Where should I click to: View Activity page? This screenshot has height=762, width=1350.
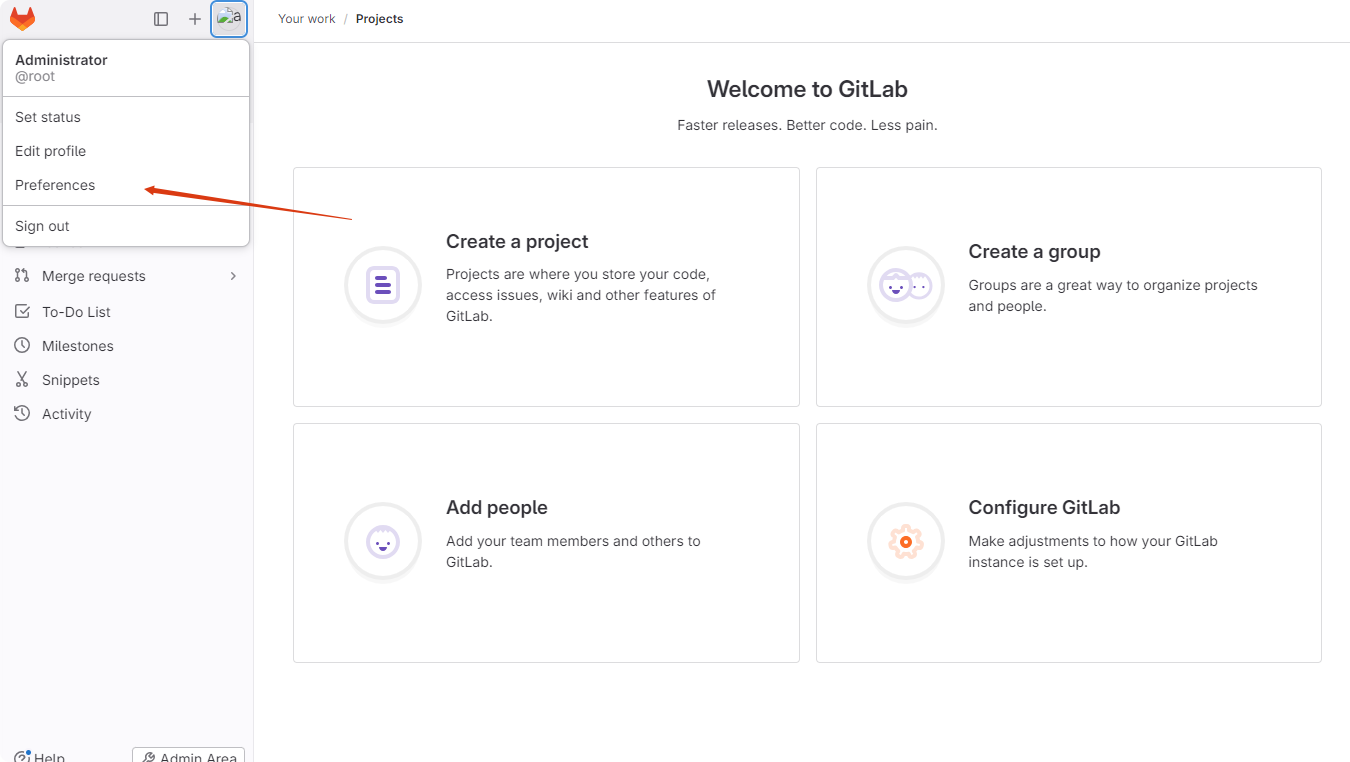click(126, 414)
